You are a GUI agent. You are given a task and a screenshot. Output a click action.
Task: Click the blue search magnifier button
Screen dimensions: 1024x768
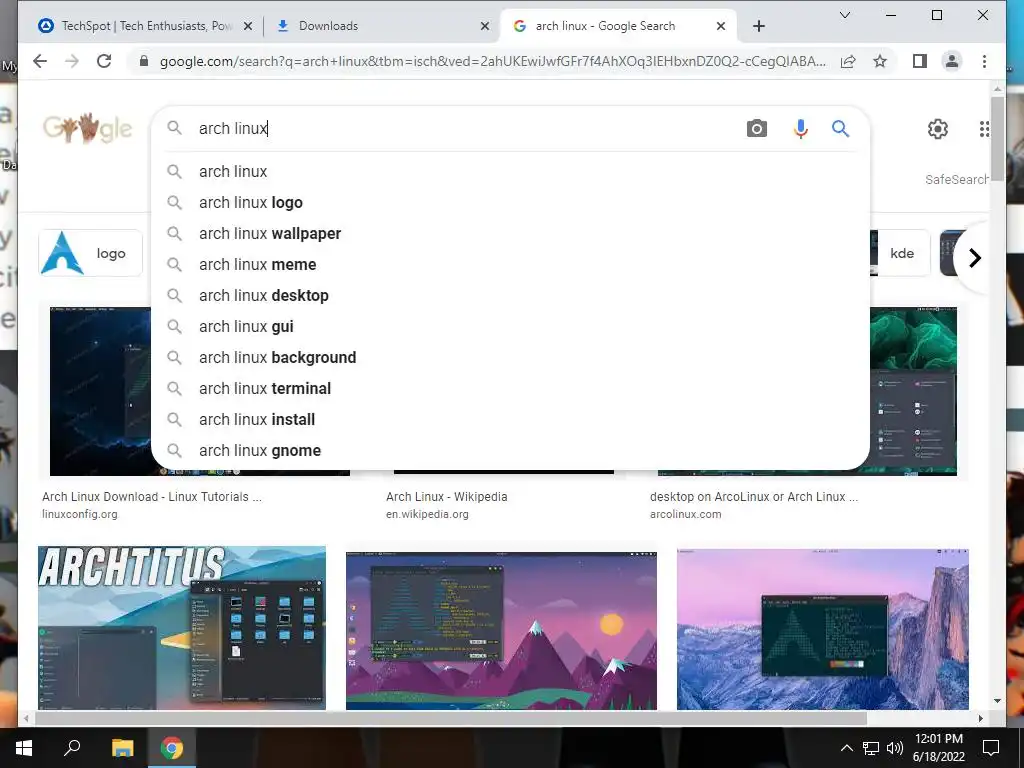pos(840,129)
